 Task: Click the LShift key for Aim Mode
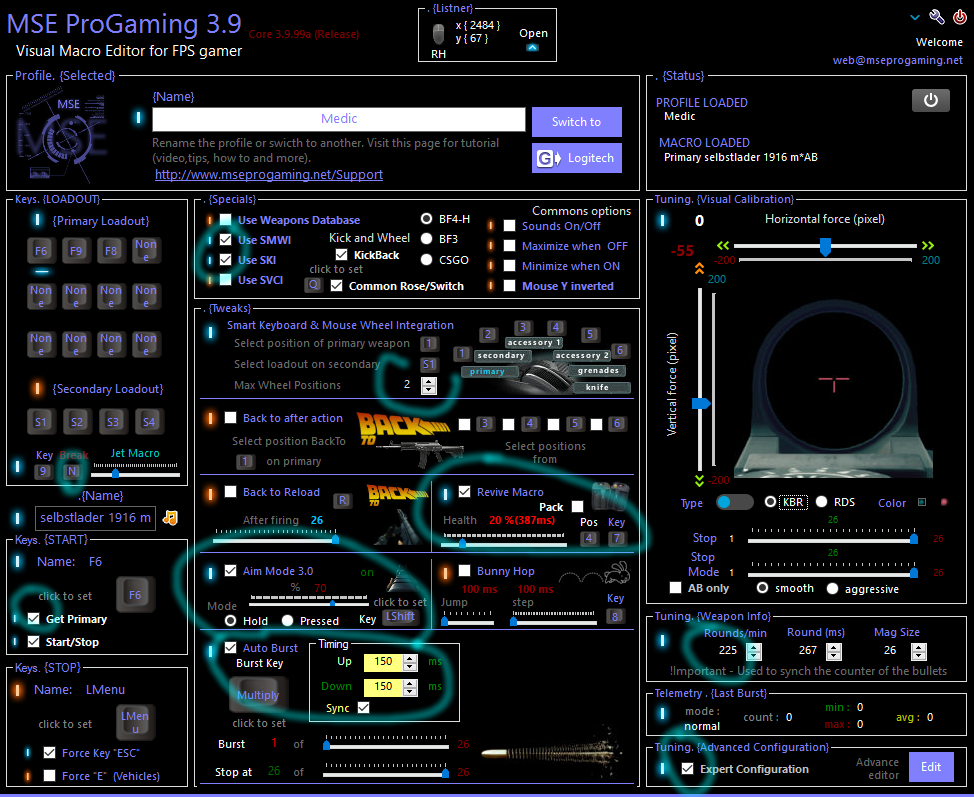[x=401, y=616]
